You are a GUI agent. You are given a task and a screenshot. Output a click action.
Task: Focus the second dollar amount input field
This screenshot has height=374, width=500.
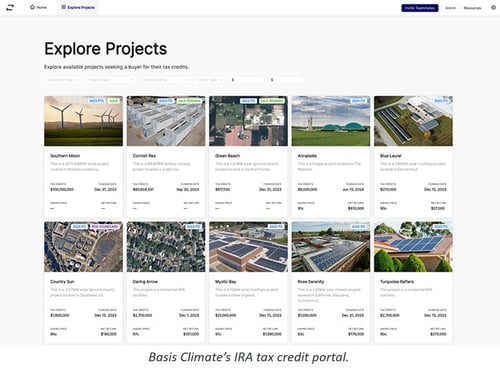[285, 80]
